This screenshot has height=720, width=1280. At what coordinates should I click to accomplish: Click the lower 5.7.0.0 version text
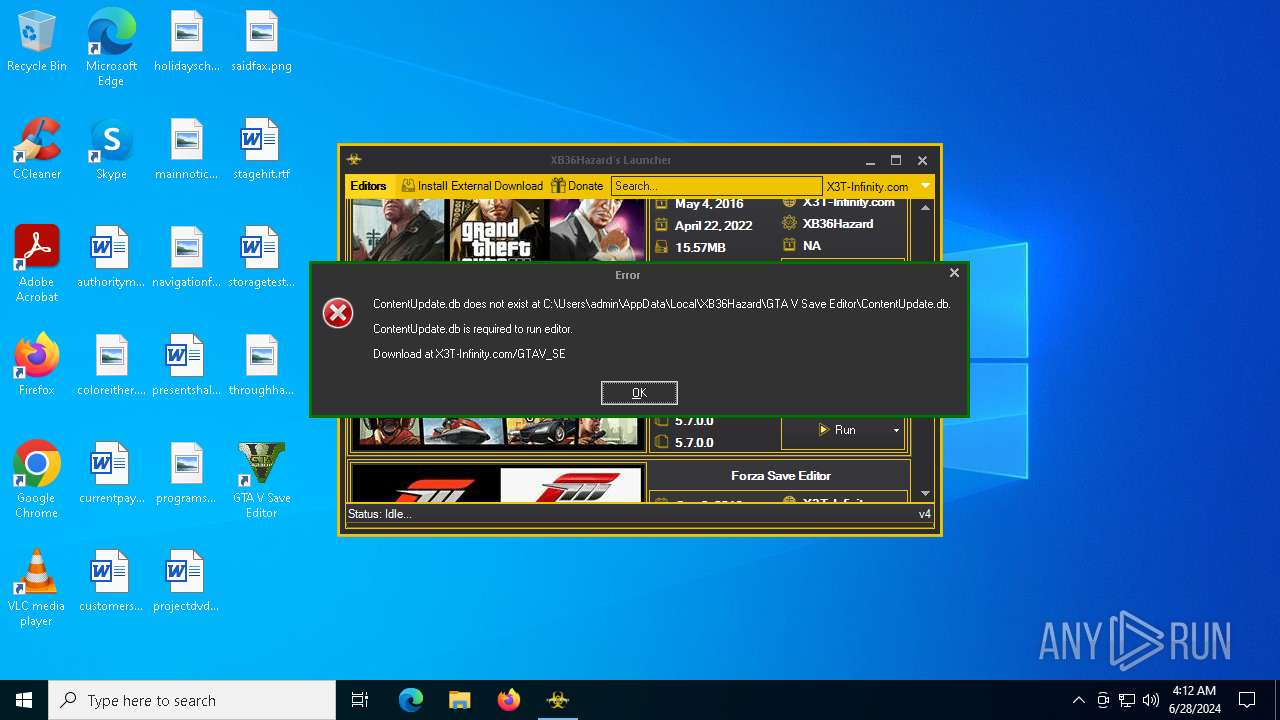(694, 442)
